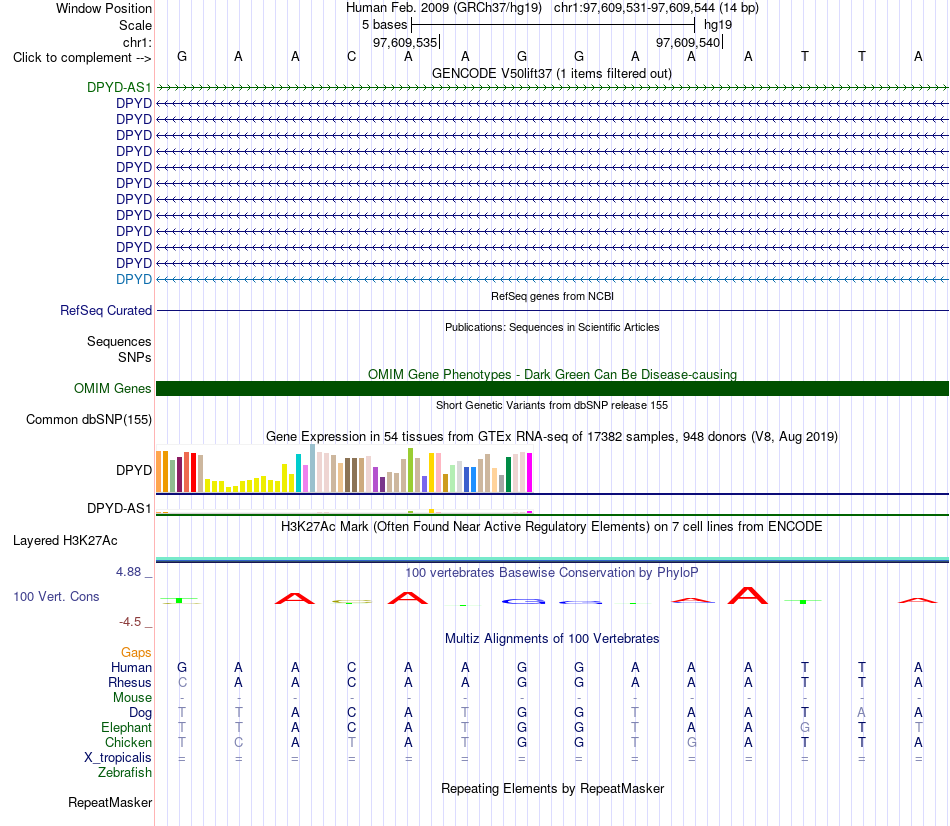Click the cyan H3K27Ac signal line

(x=552, y=559)
